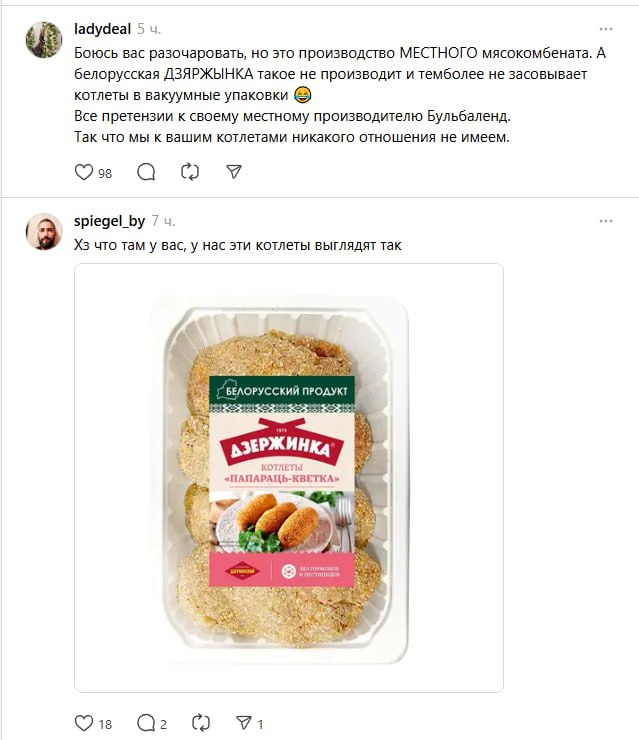Screen dimensions: 639x740
Task: Open ladydeal's profile from the username
Action: point(103,28)
